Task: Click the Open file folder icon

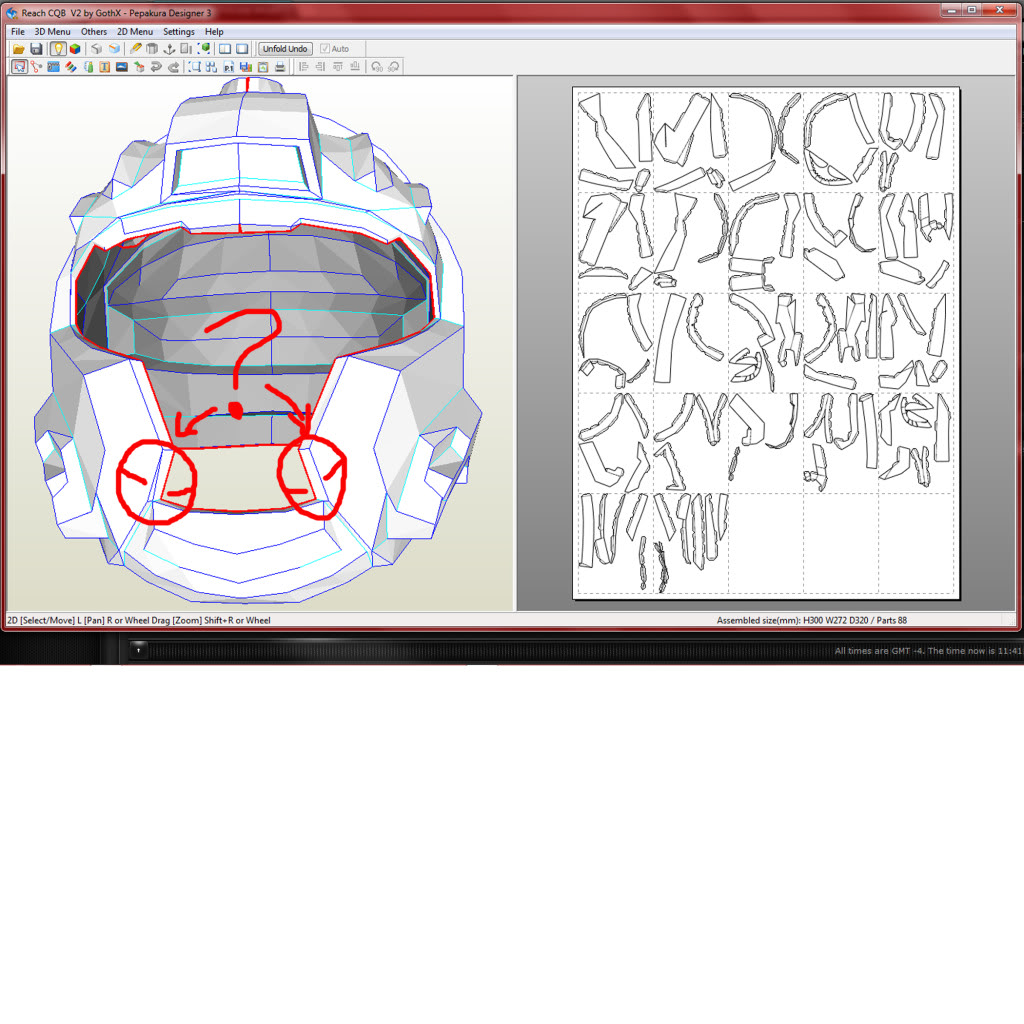Action: click(x=19, y=49)
